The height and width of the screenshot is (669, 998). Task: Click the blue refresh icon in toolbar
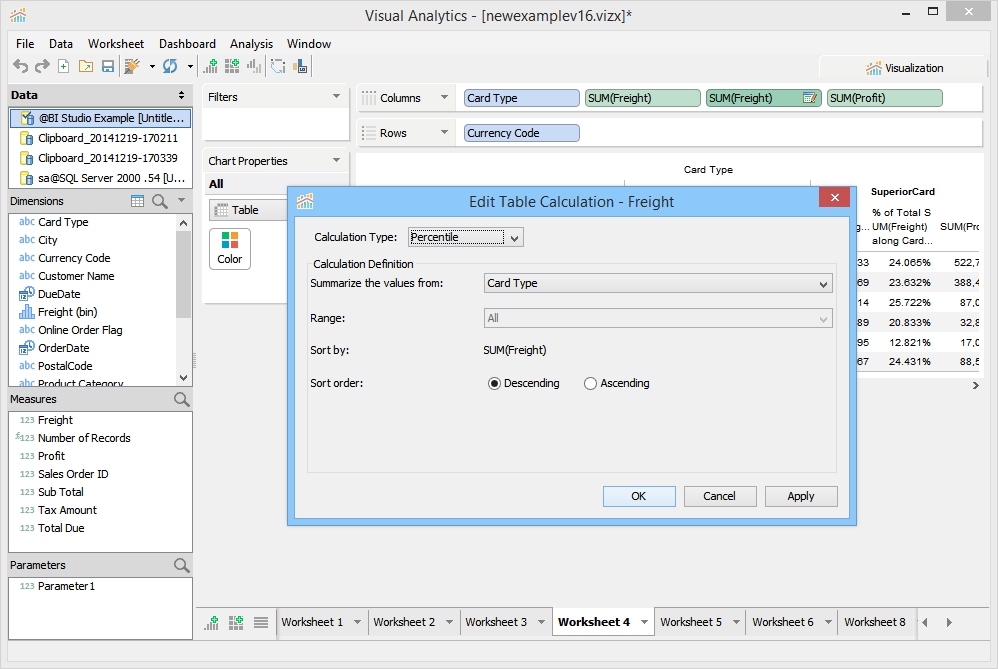click(x=170, y=66)
